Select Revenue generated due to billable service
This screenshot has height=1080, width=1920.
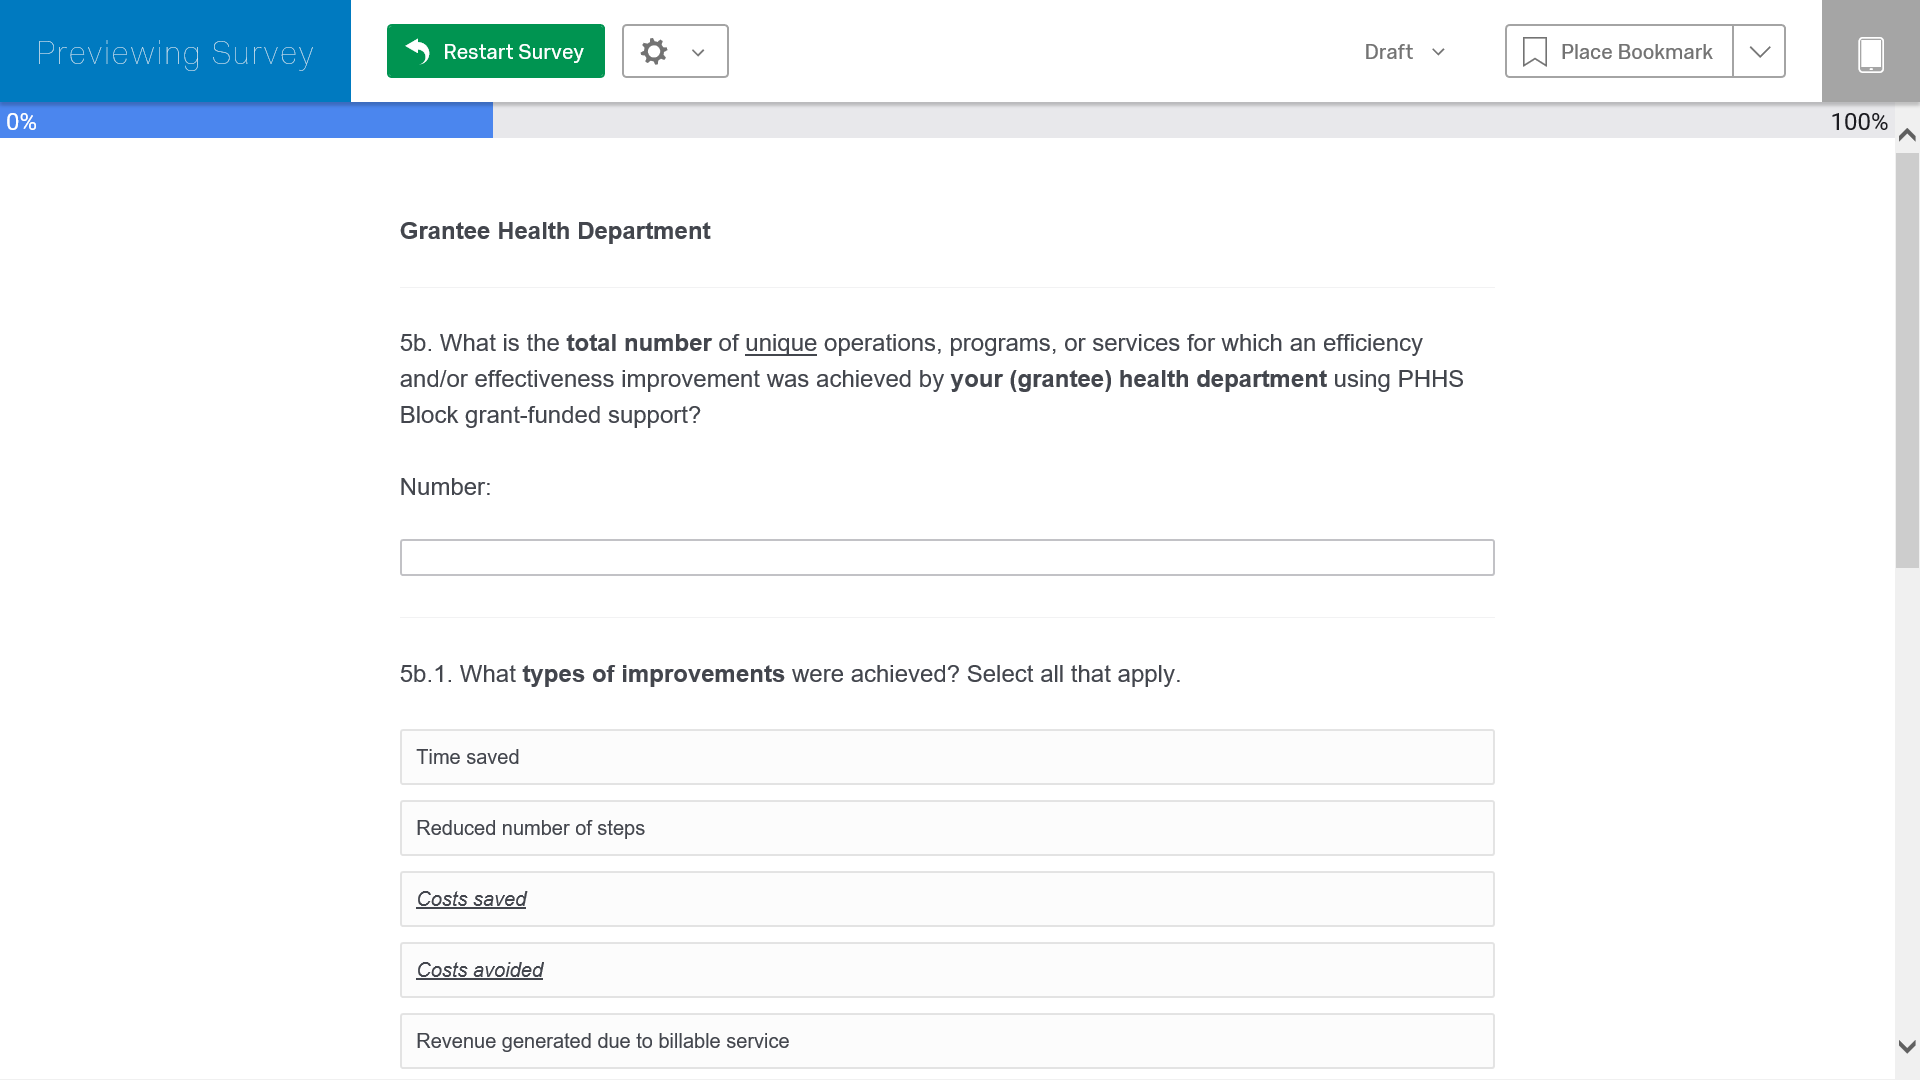tap(946, 1041)
